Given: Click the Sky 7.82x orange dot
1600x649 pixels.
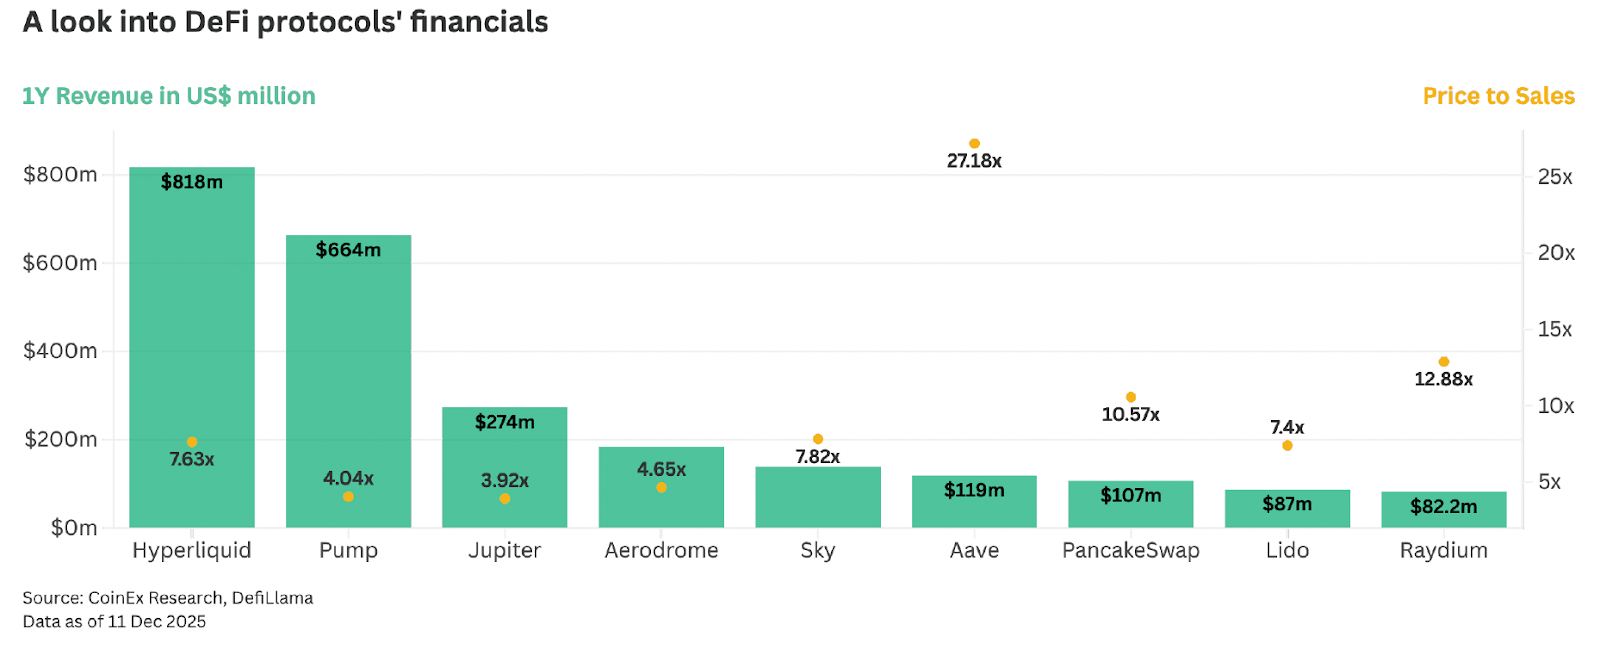Looking at the screenshot, I should (818, 439).
